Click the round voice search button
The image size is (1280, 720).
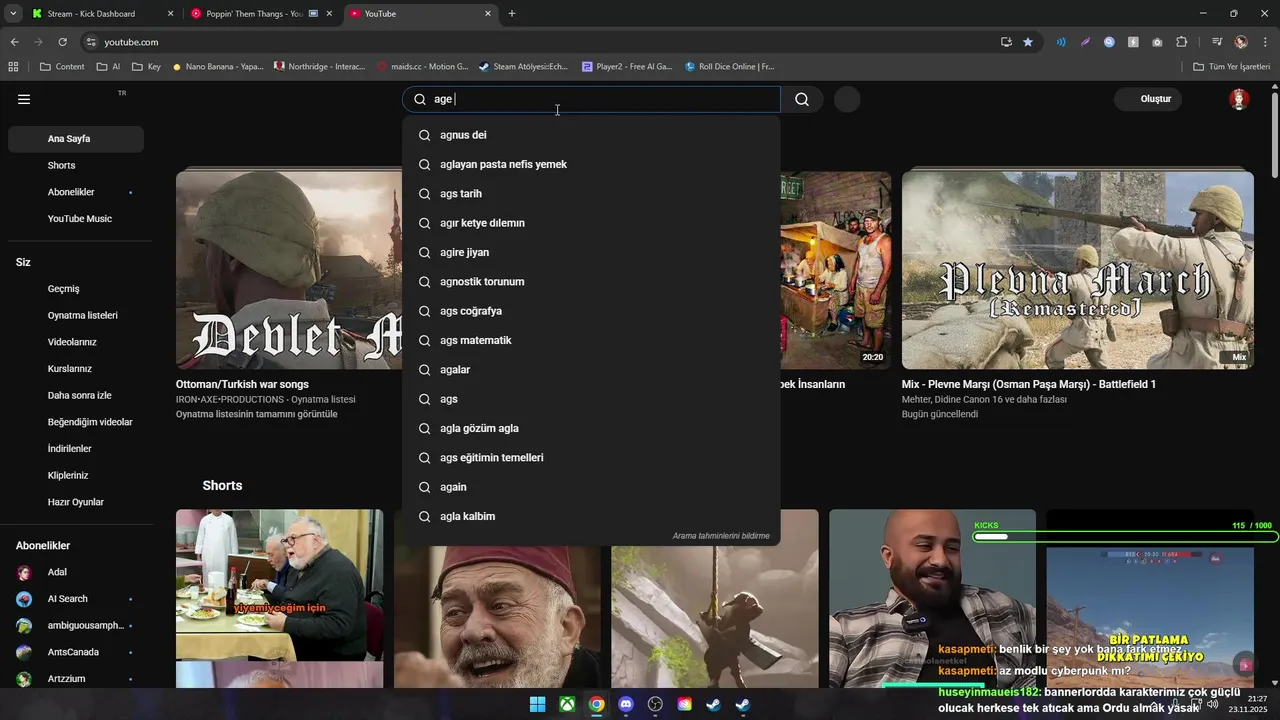[x=847, y=99]
